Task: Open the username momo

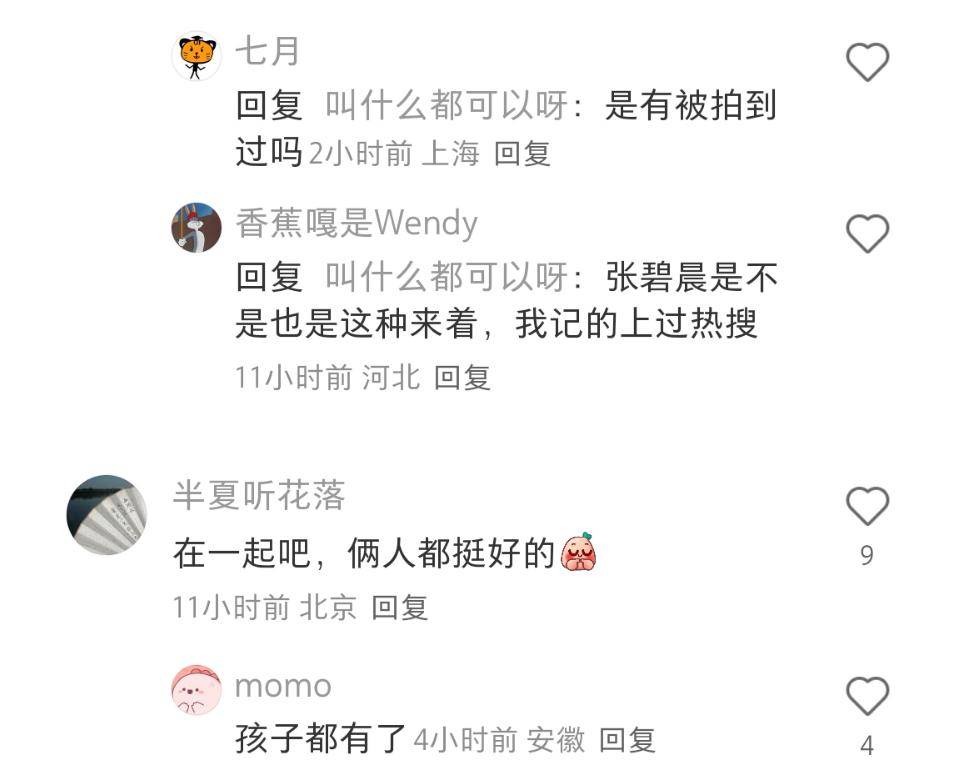Action: point(284,686)
